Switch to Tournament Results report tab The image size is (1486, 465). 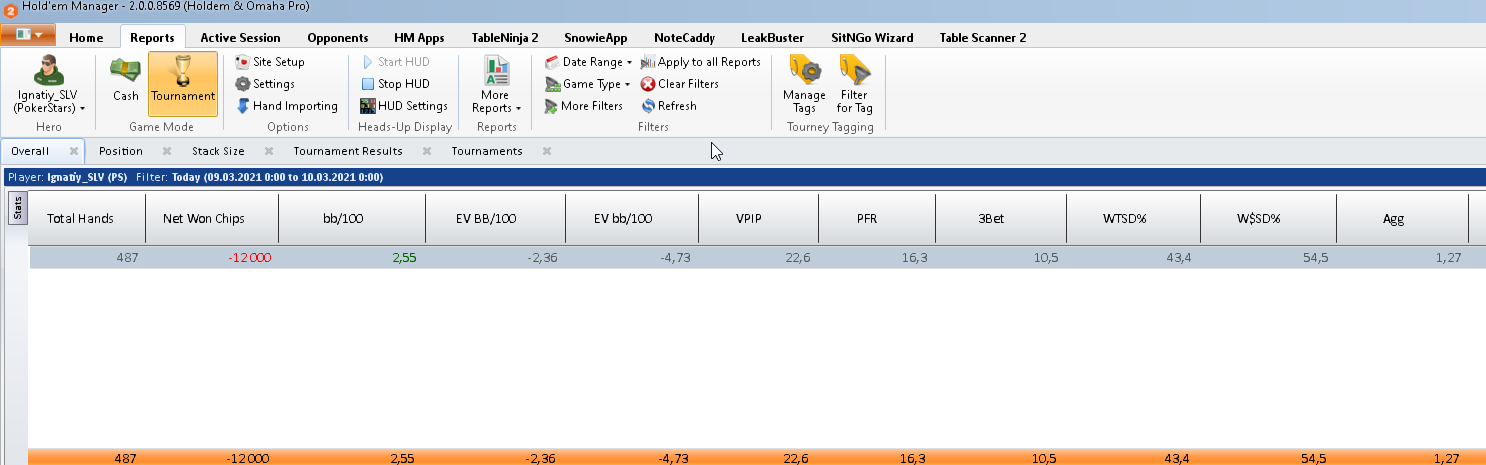tap(348, 151)
